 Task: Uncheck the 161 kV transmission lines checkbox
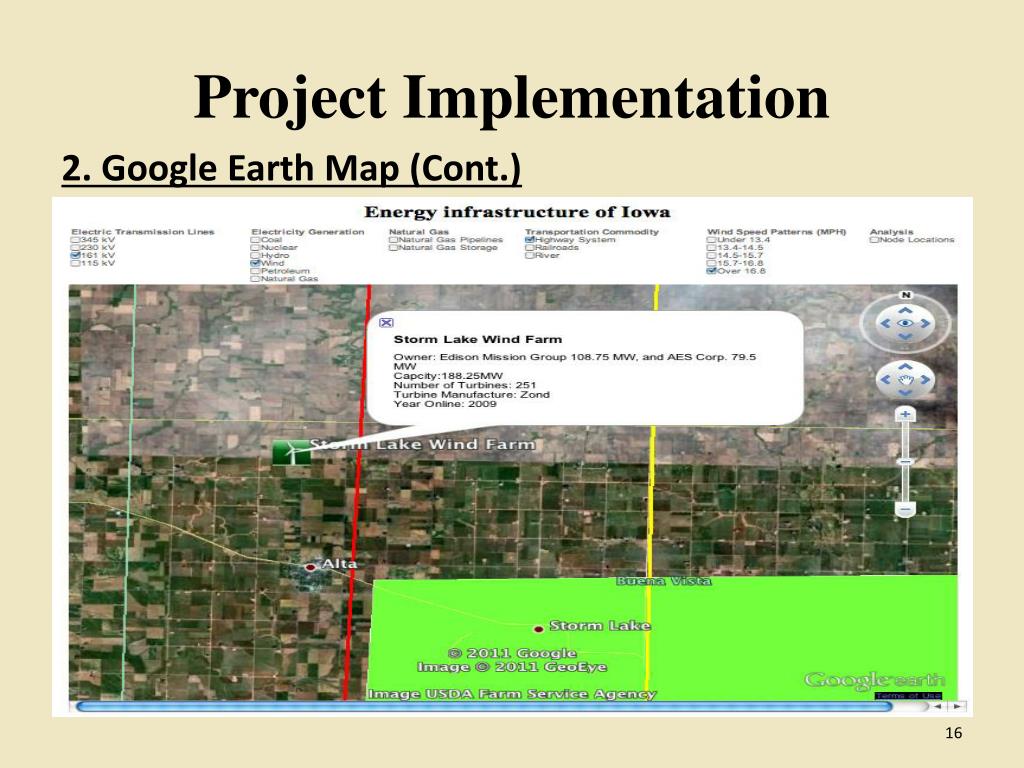76,255
